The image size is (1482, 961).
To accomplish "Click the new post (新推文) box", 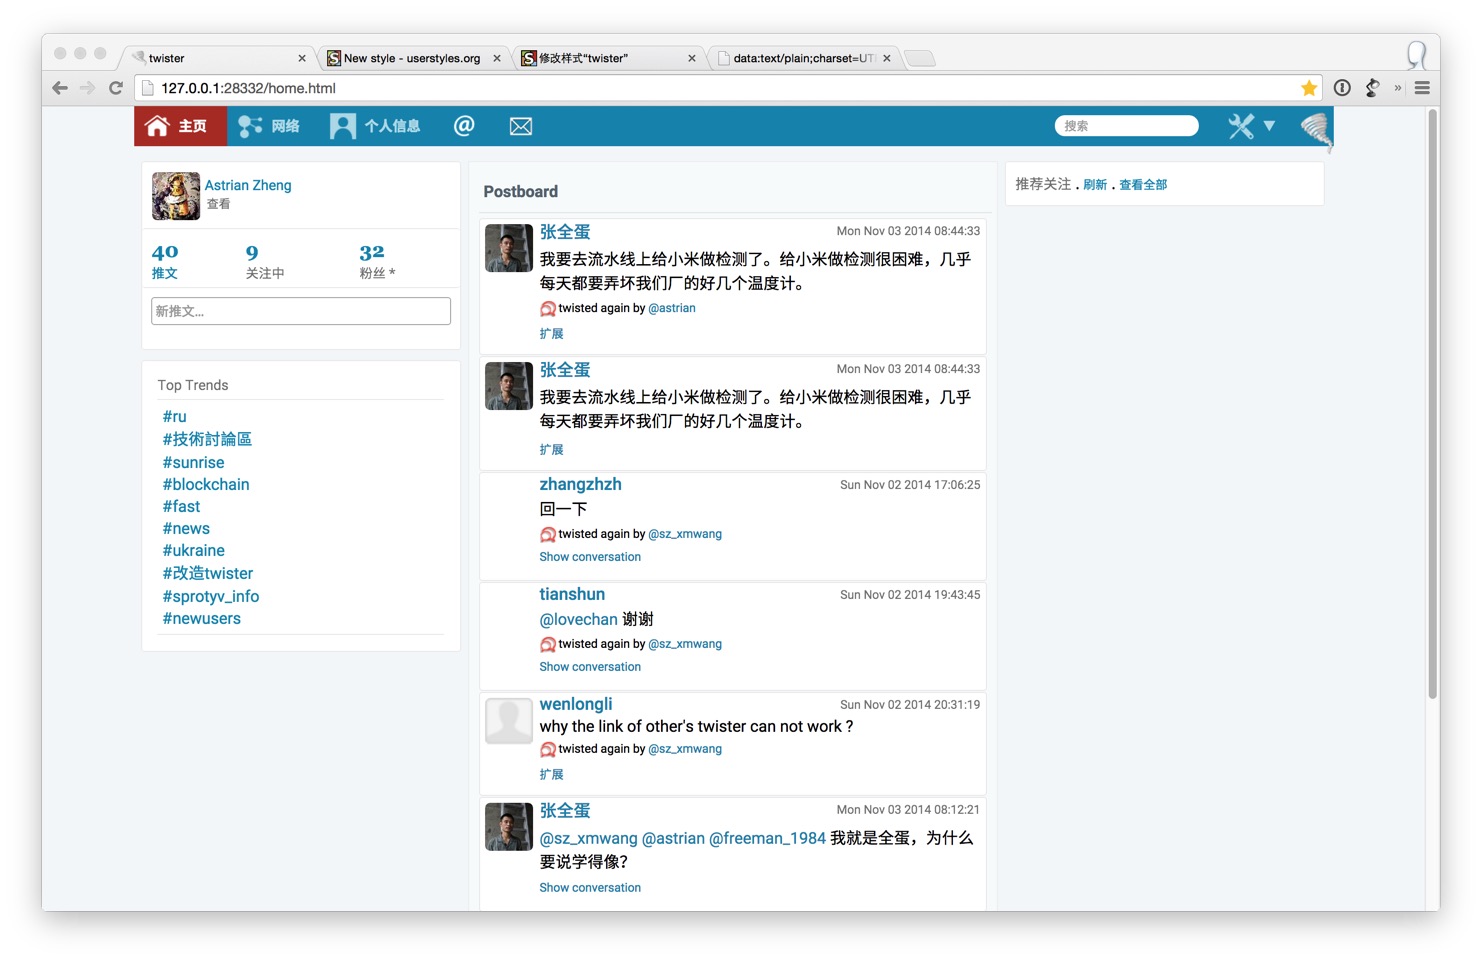I will 301,311.
